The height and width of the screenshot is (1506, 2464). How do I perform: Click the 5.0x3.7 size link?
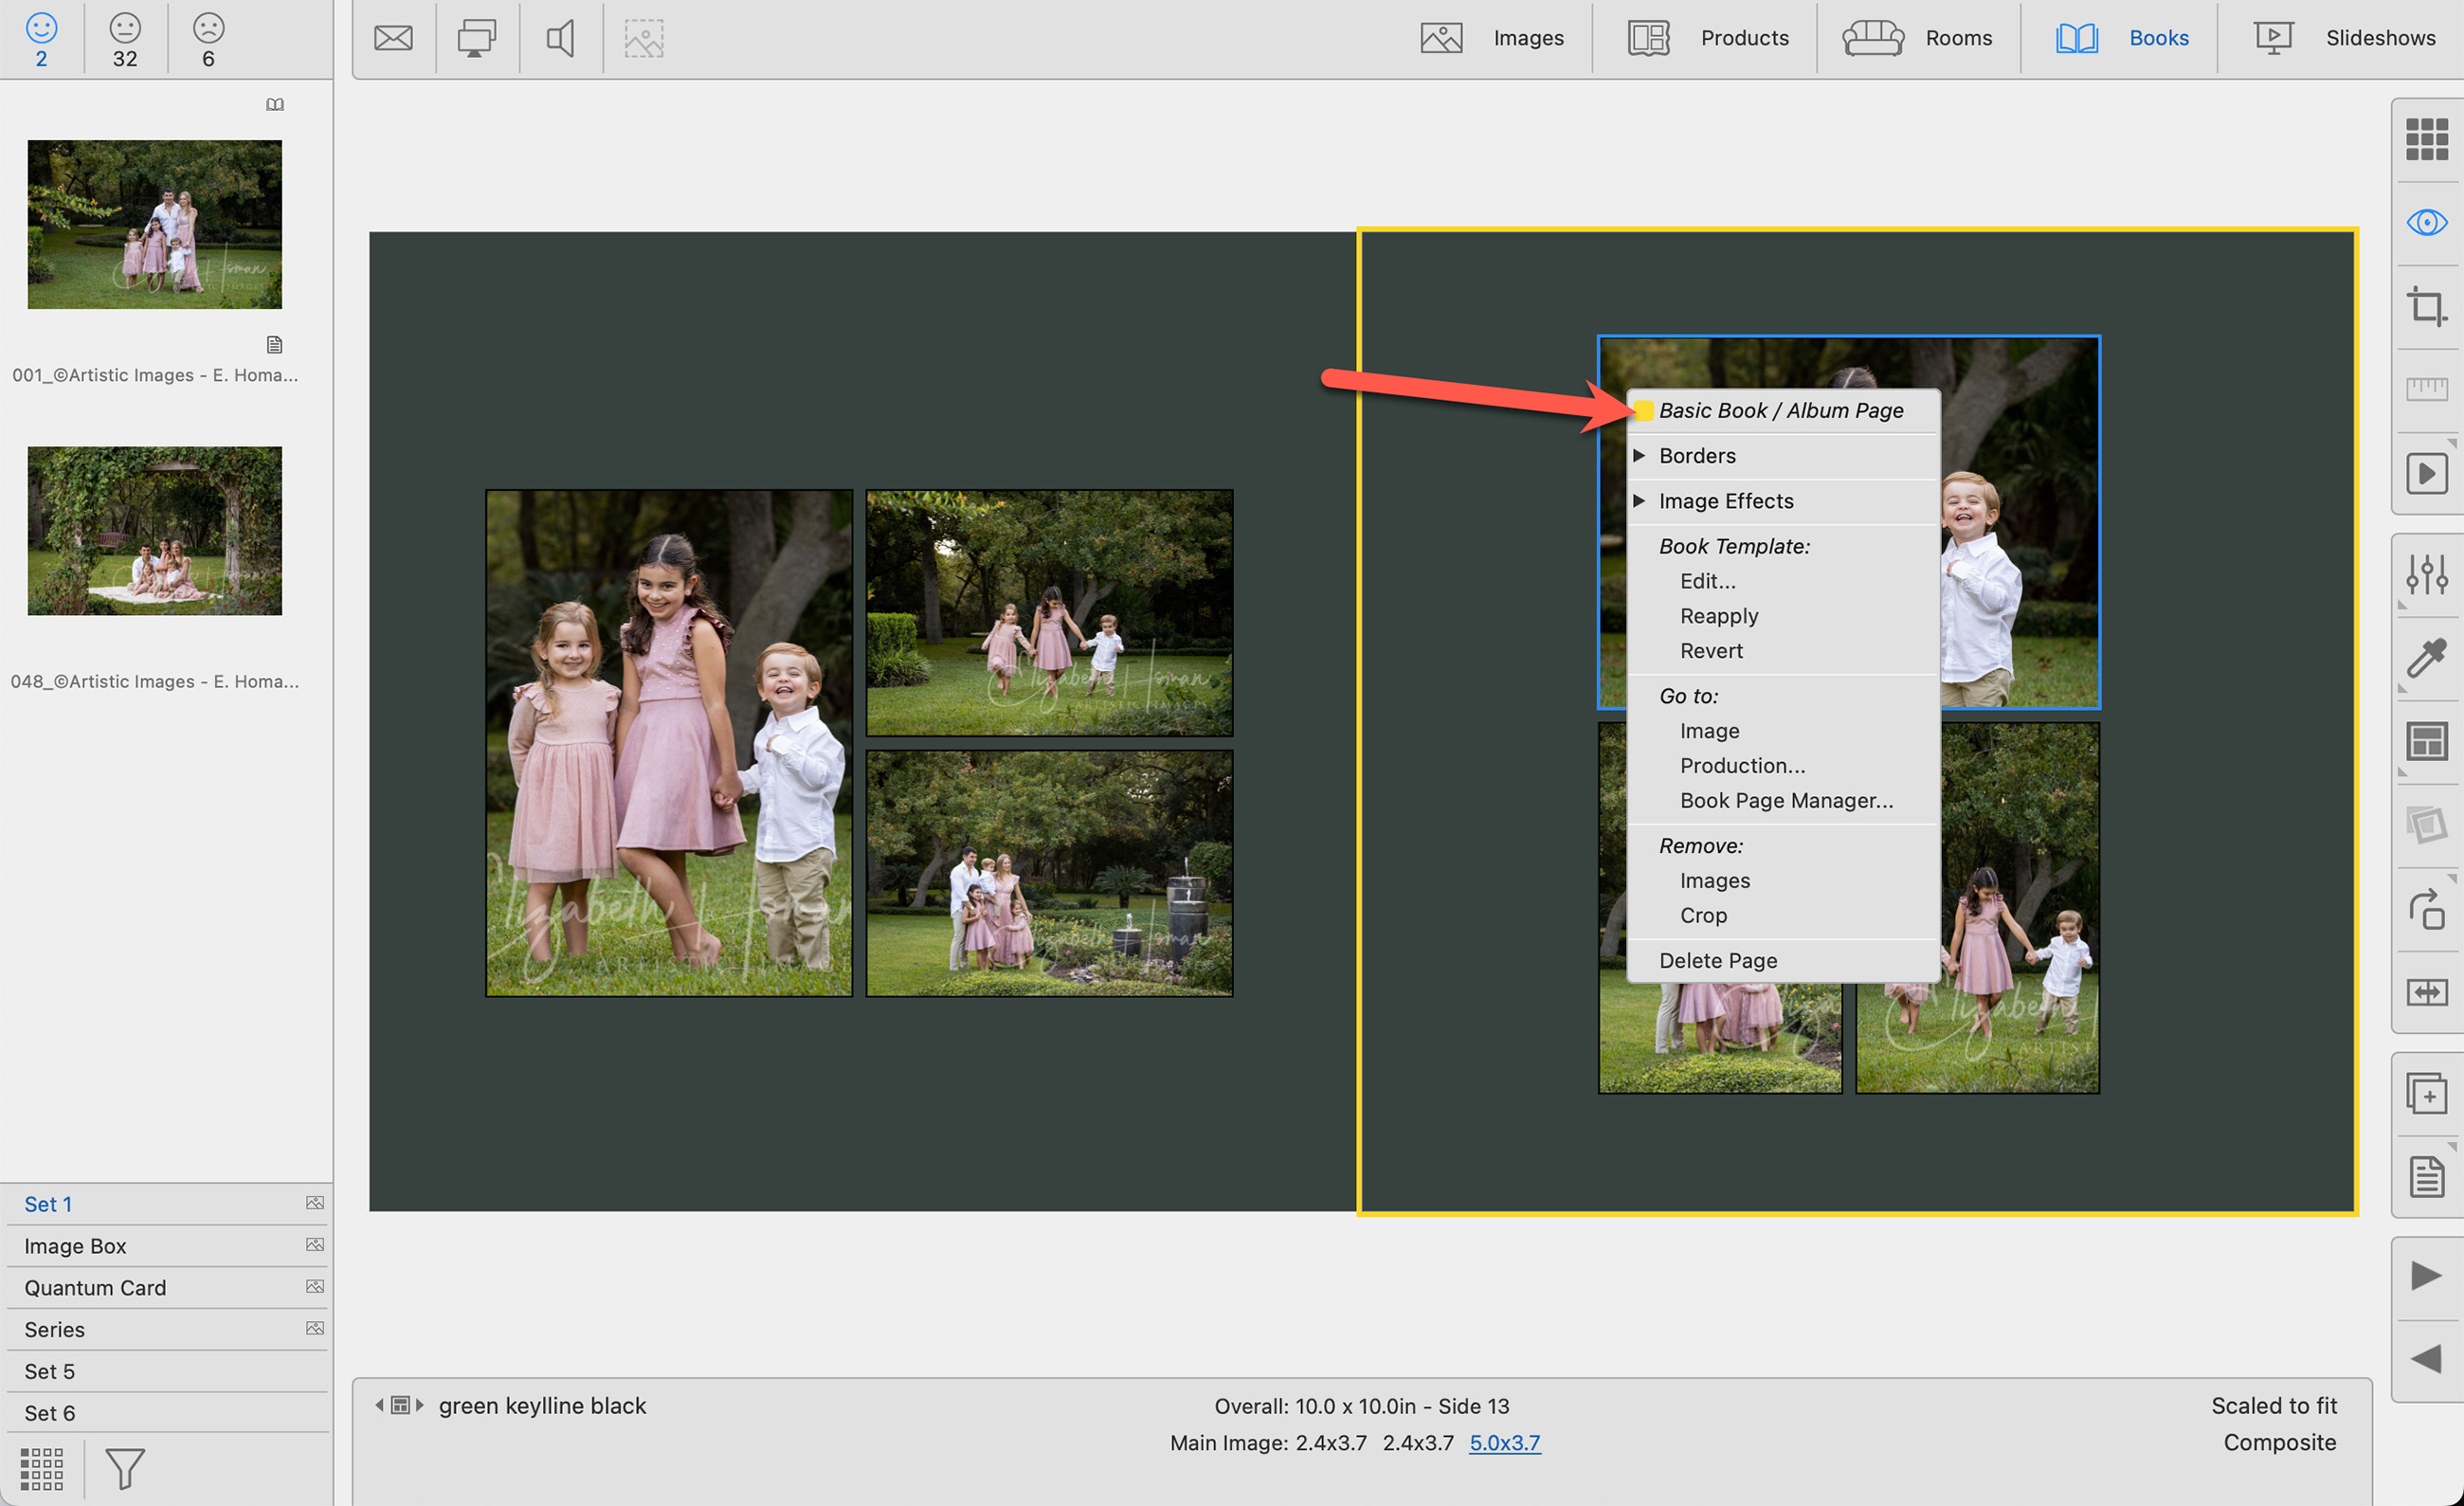[1504, 1442]
